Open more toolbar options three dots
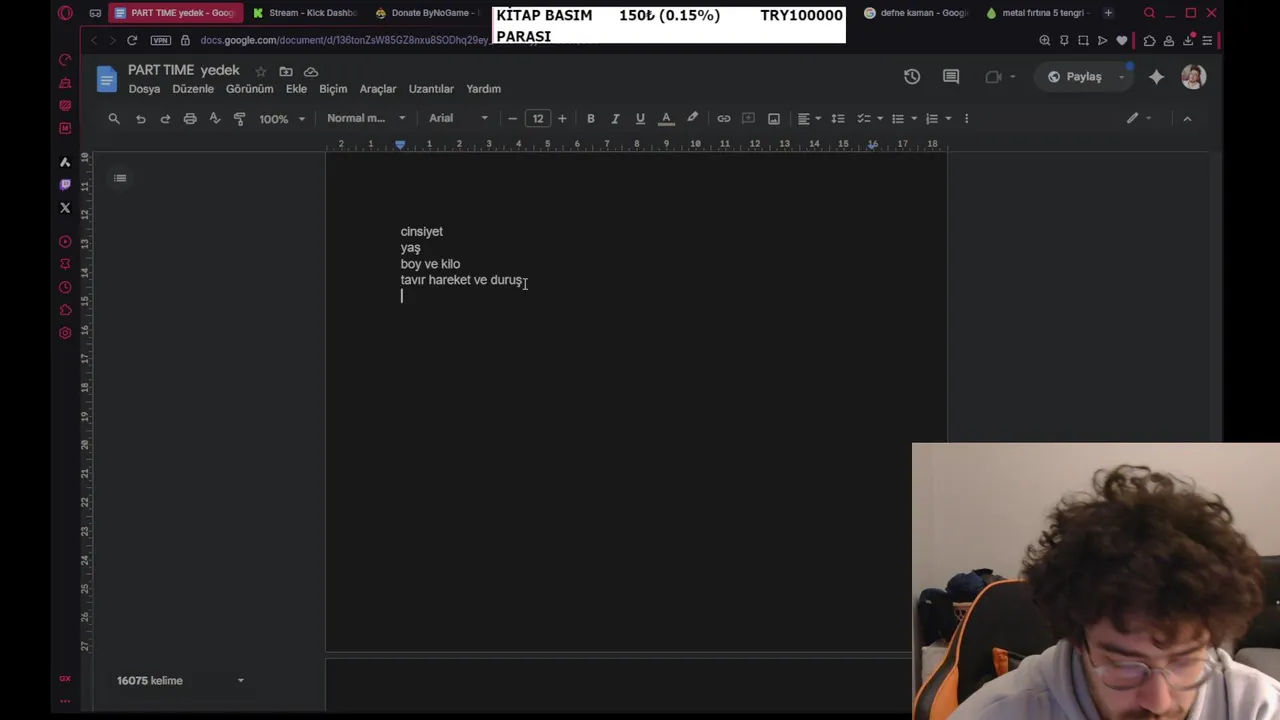This screenshot has width=1280, height=720. 966,118
